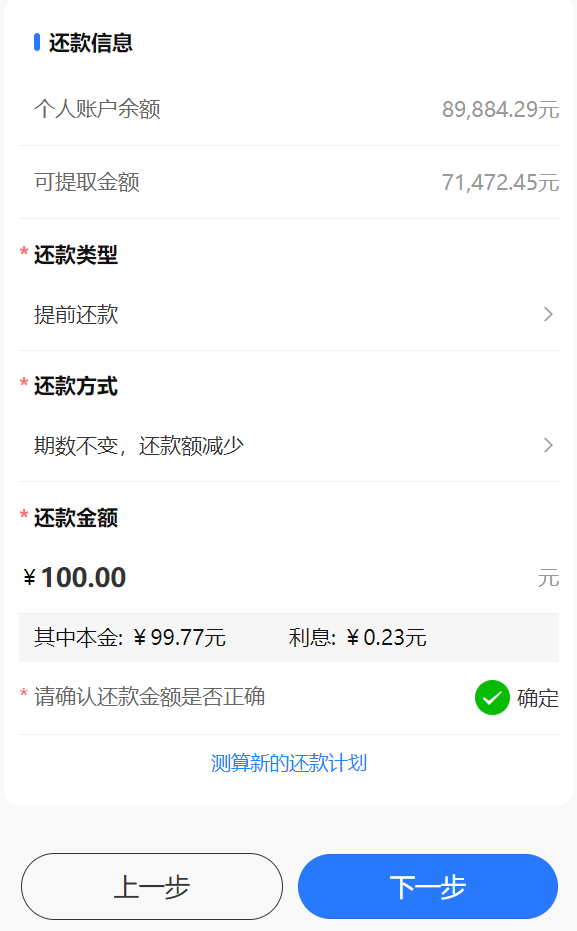The height and width of the screenshot is (931, 577).
Task: Click 请确认还款金额是否正确 prompt text
Action: pos(150,697)
